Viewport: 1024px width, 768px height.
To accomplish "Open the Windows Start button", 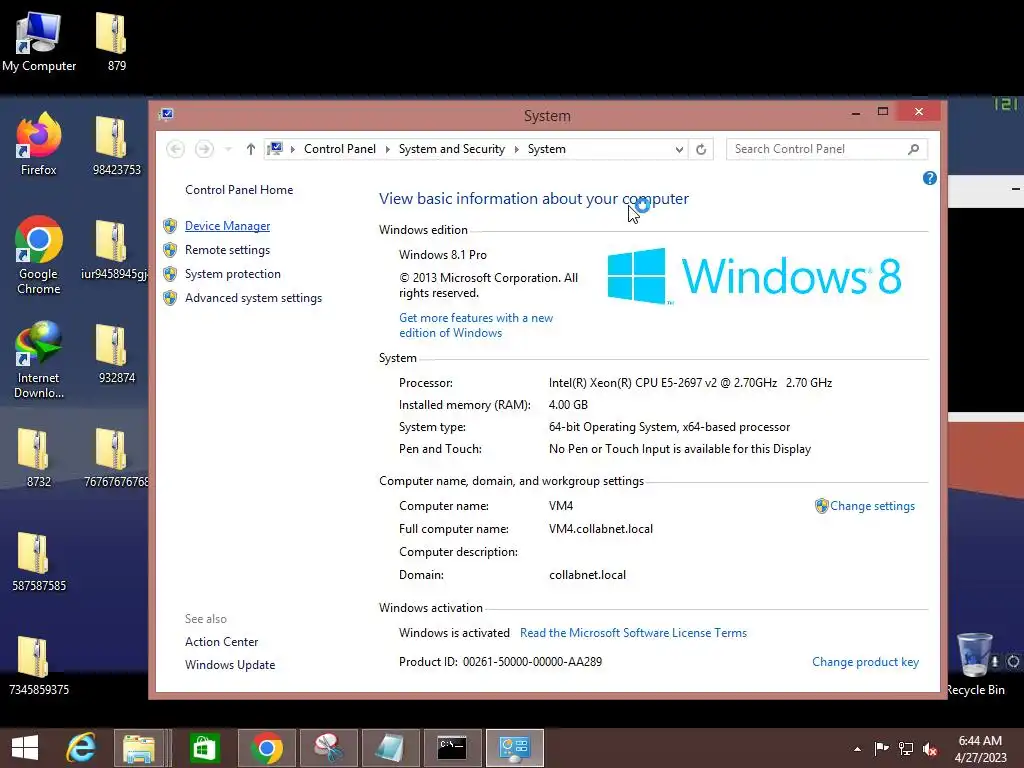I will tap(25, 748).
